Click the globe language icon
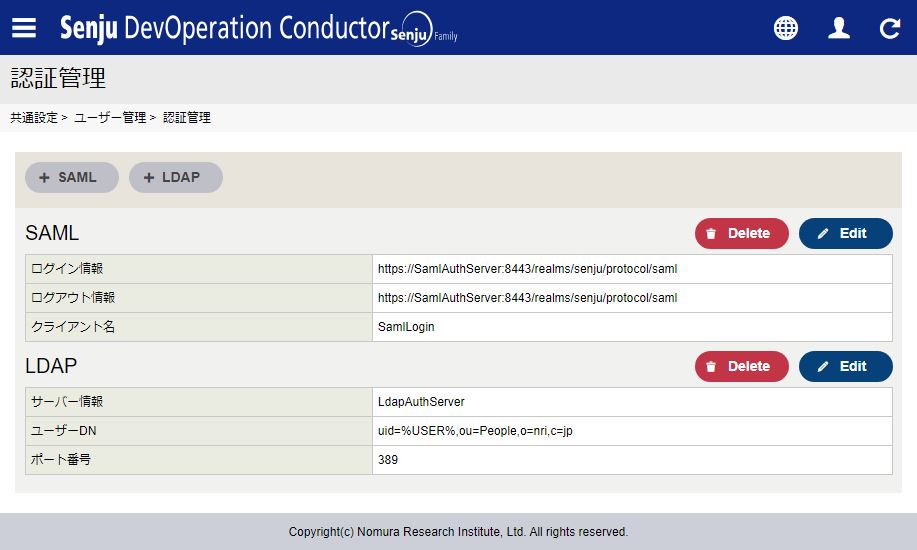 (x=785, y=28)
